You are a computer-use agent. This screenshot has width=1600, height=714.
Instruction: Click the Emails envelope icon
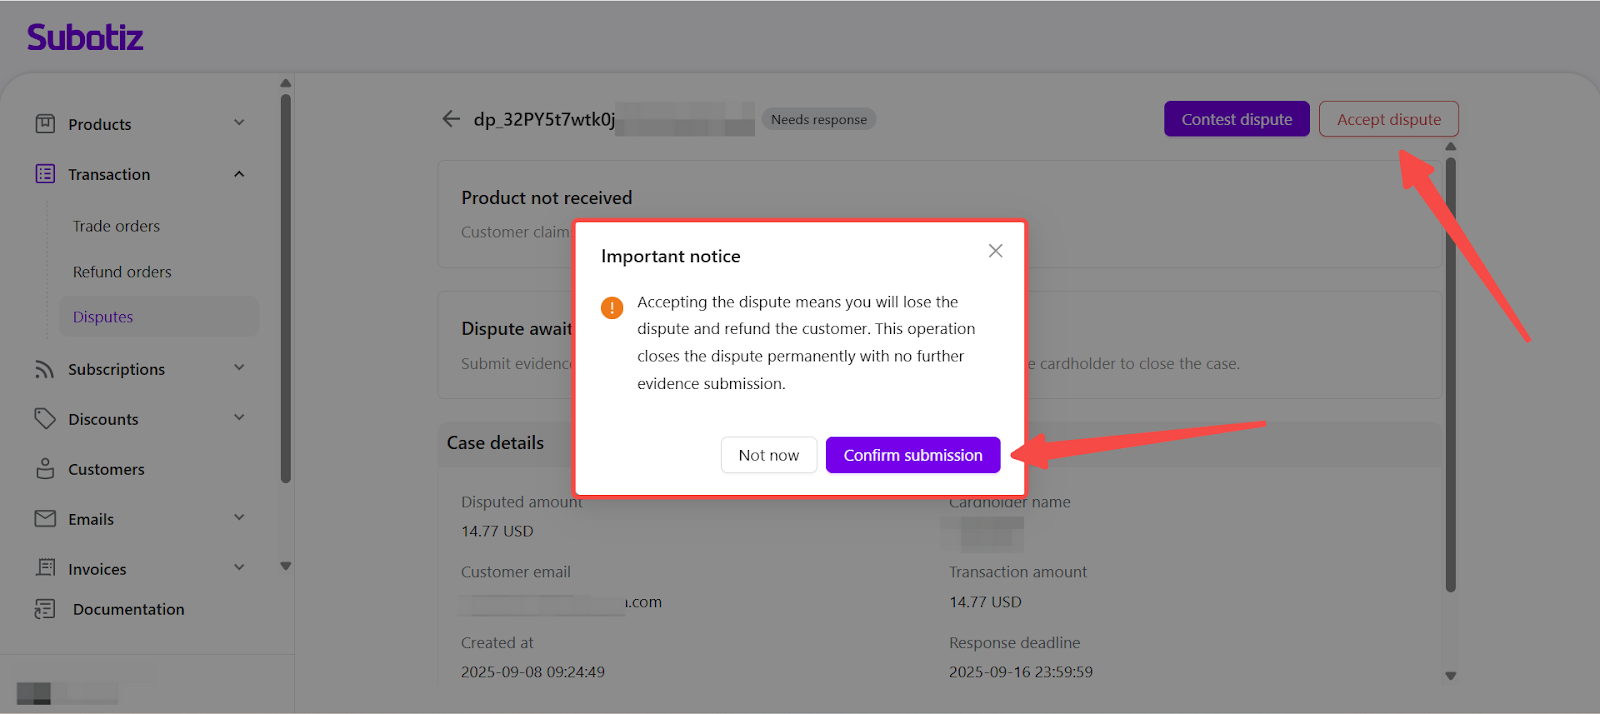[45, 519]
